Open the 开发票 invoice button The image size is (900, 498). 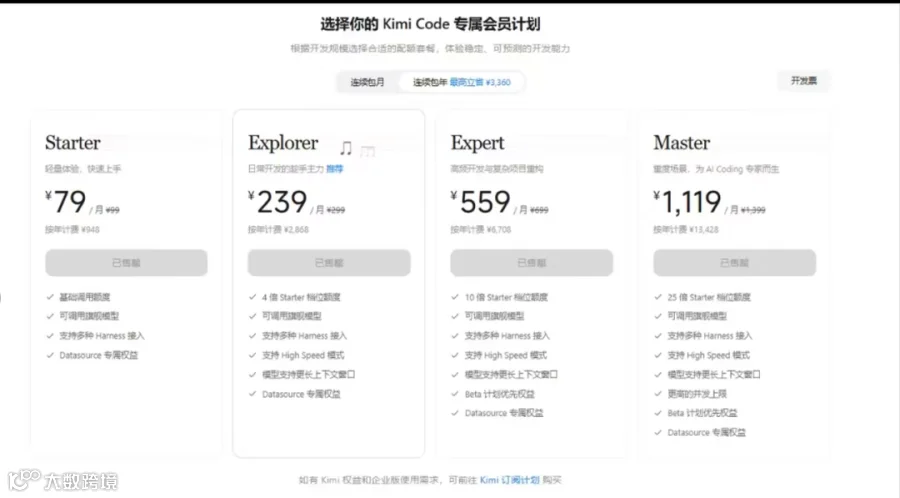803,81
